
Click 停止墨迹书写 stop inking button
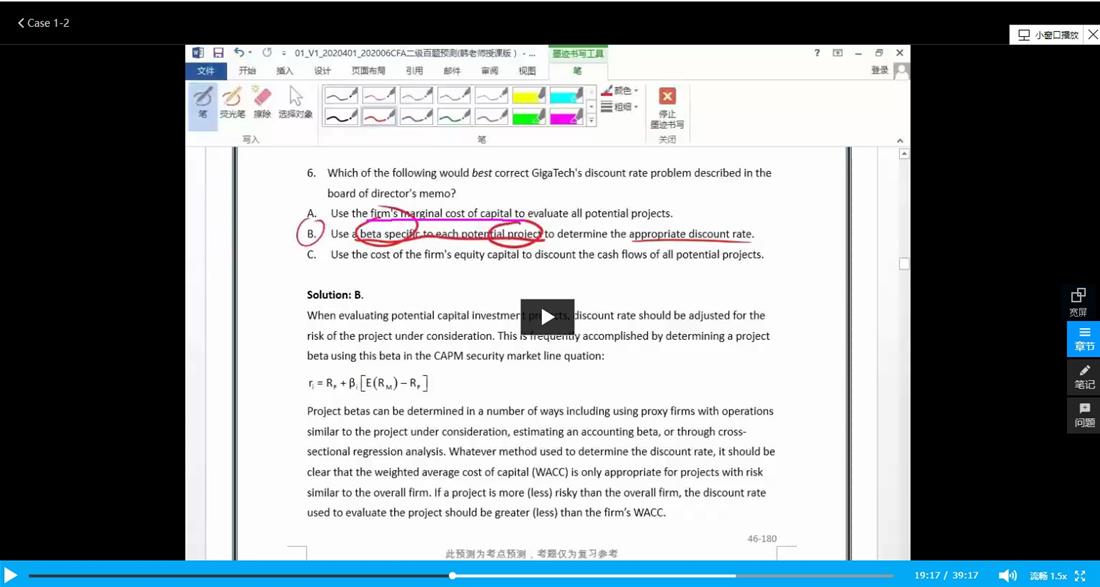click(667, 107)
